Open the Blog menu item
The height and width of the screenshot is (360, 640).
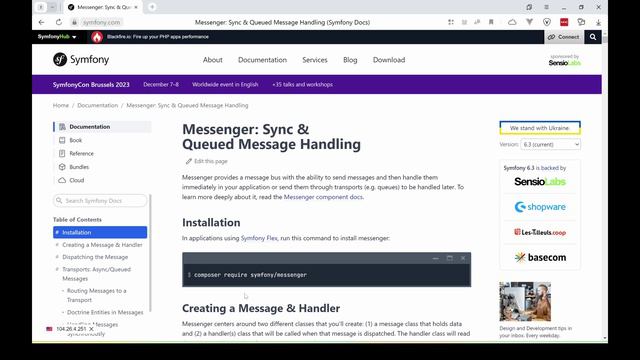tap(350, 60)
